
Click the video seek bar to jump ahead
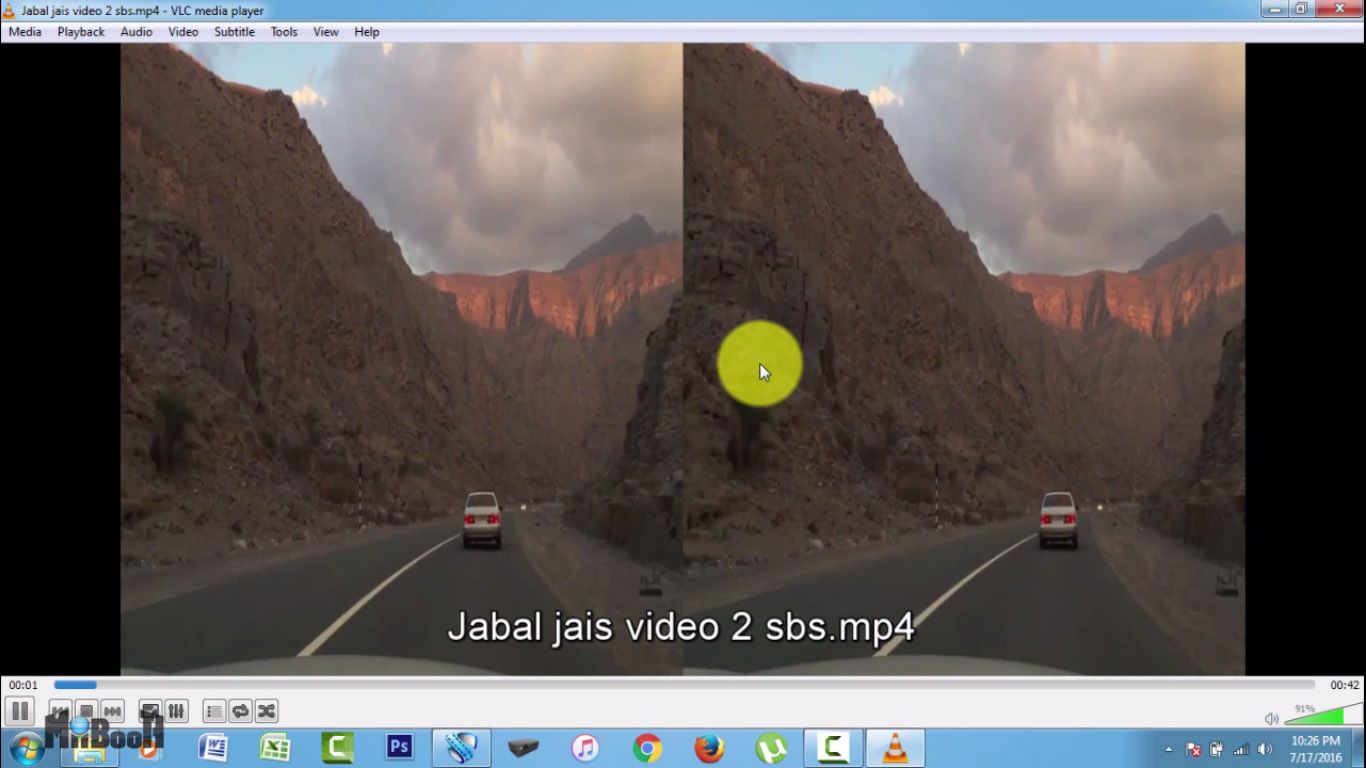pyautogui.click(x=600, y=685)
